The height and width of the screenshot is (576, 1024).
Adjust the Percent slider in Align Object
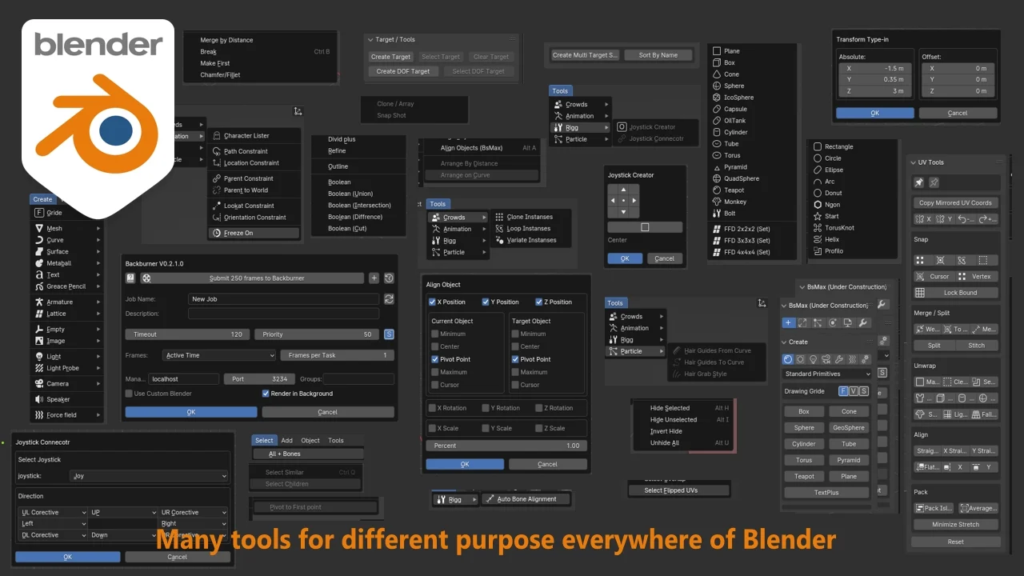pyautogui.click(x=506, y=445)
